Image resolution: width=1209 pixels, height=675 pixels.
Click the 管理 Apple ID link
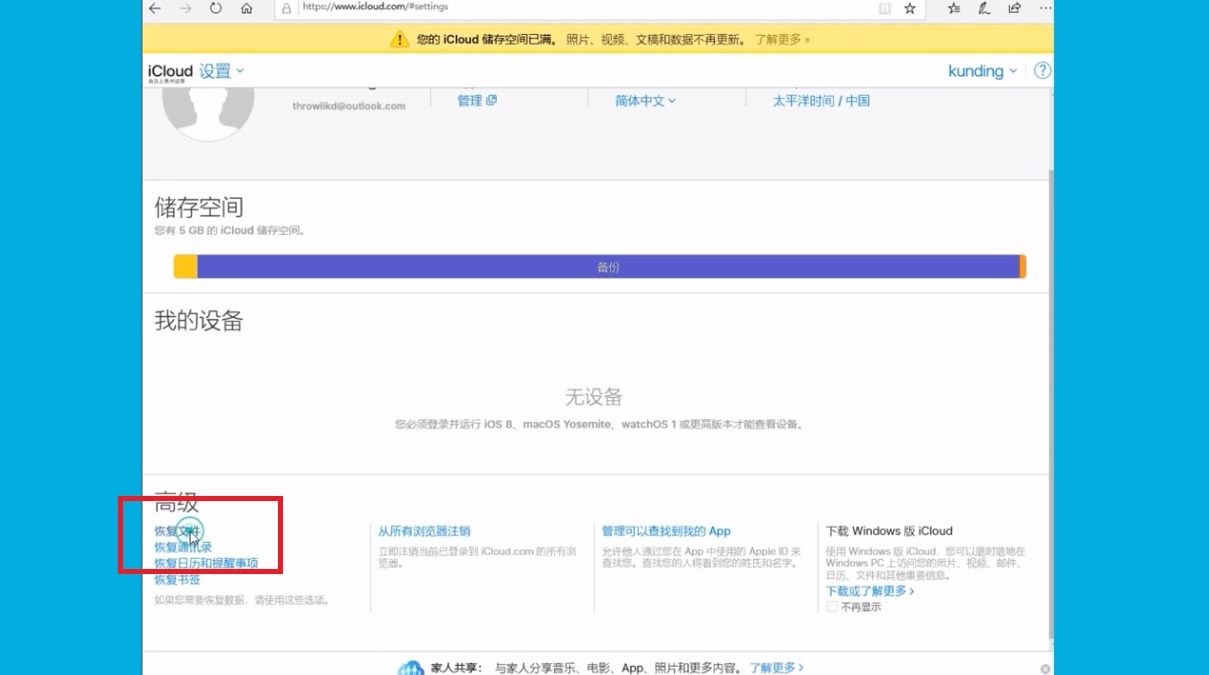click(x=476, y=101)
